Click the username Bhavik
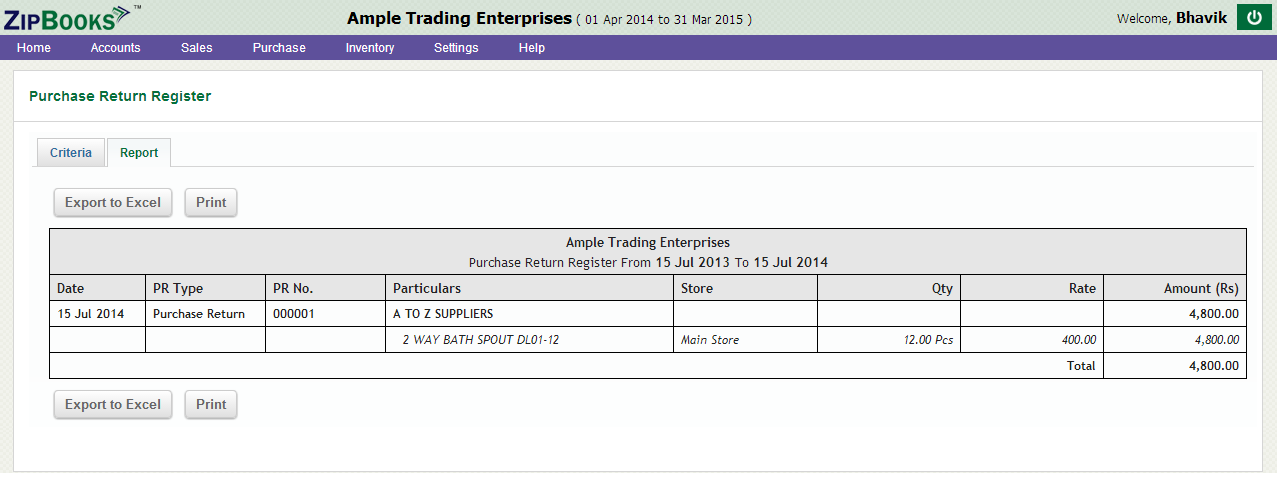Screen dimensions: 1277x492 (1201, 18)
